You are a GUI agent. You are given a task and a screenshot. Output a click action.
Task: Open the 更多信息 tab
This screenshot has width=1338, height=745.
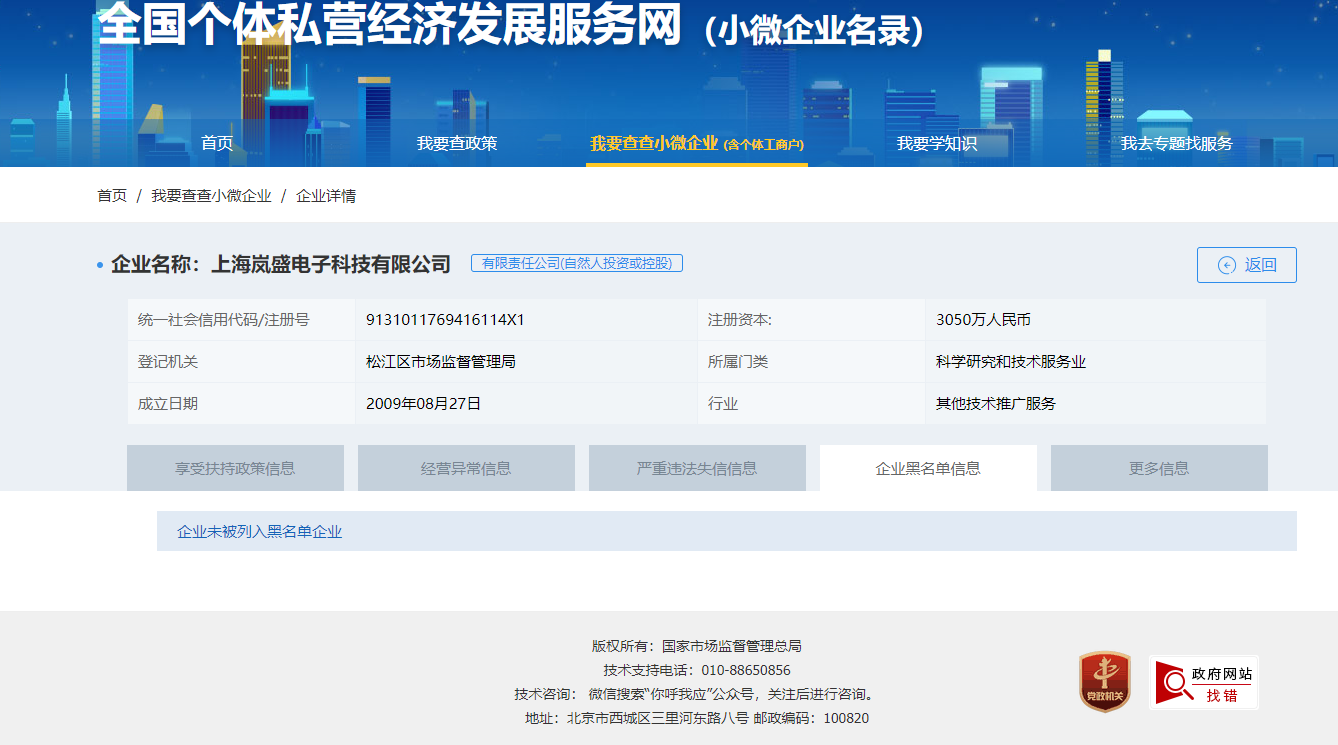tap(1159, 468)
